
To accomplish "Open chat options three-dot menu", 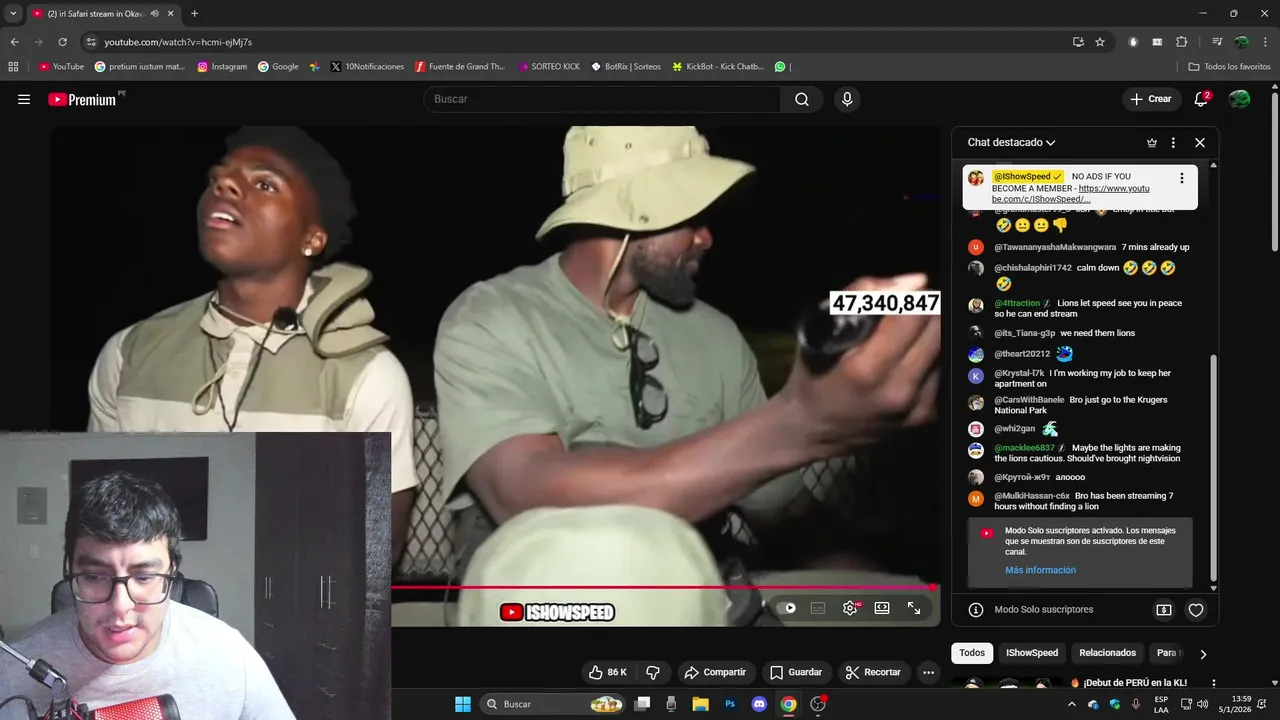I will tap(1173, 143).
